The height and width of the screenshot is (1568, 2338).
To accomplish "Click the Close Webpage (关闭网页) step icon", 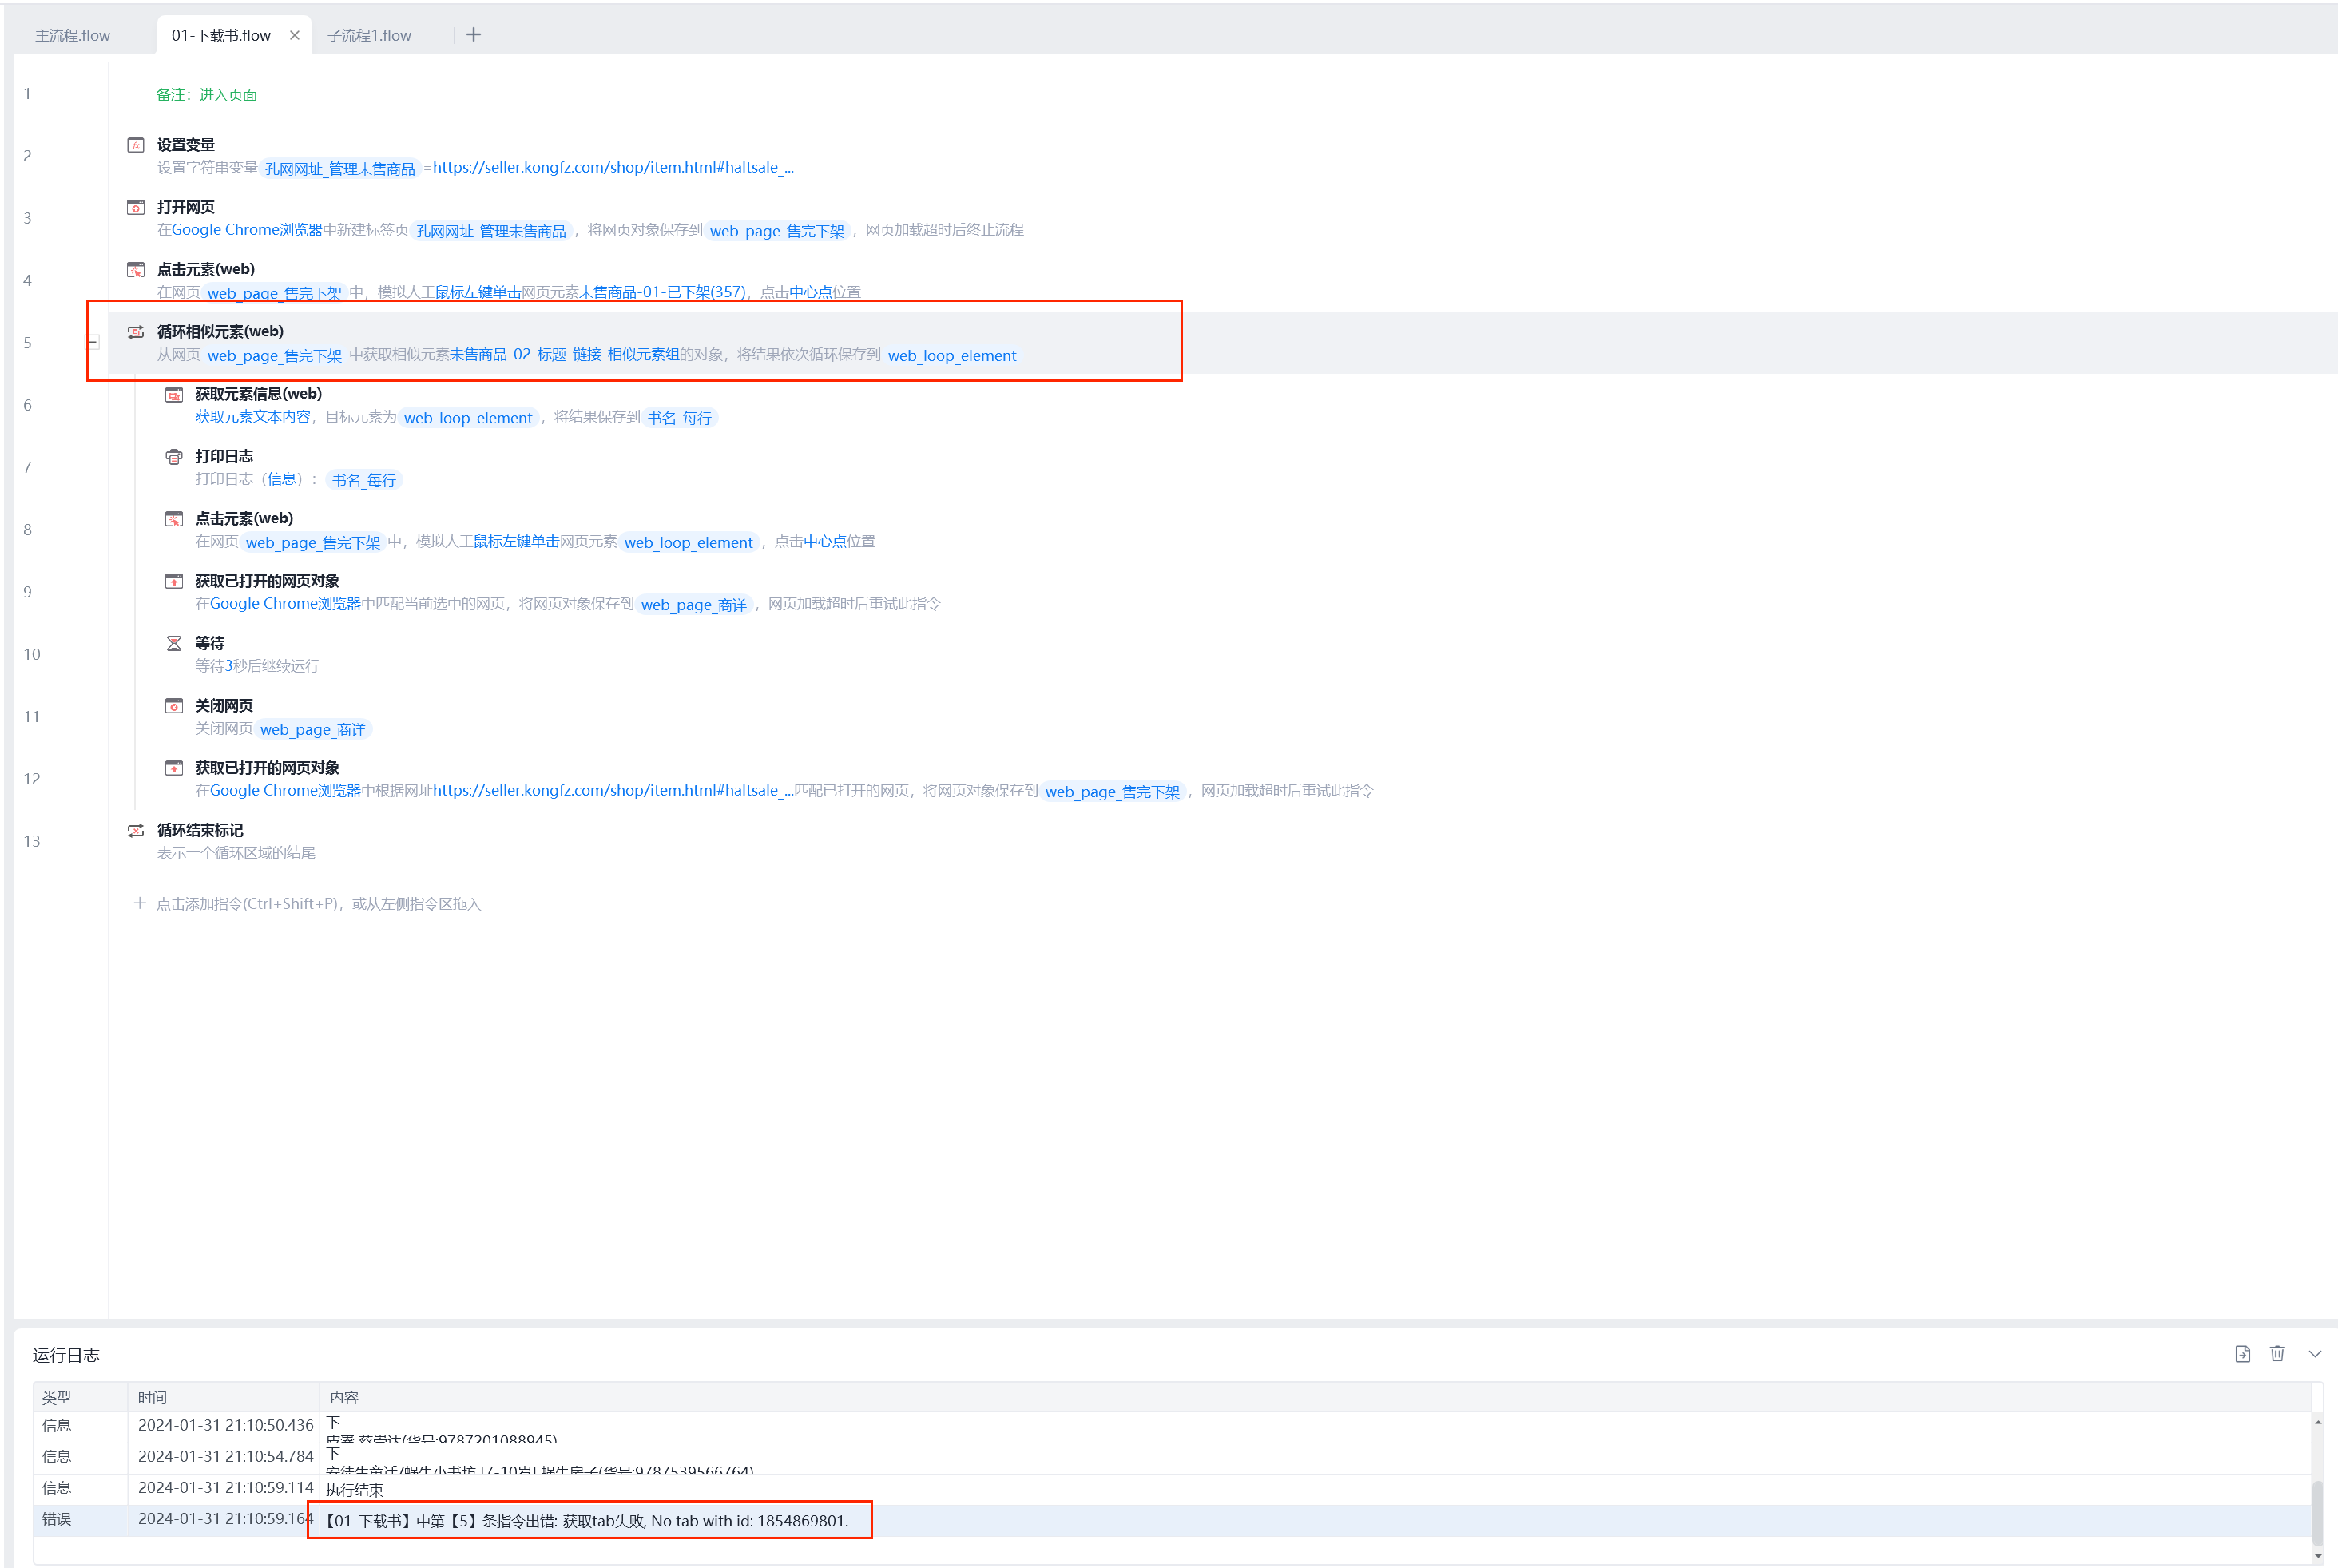I will click(174, 706).
